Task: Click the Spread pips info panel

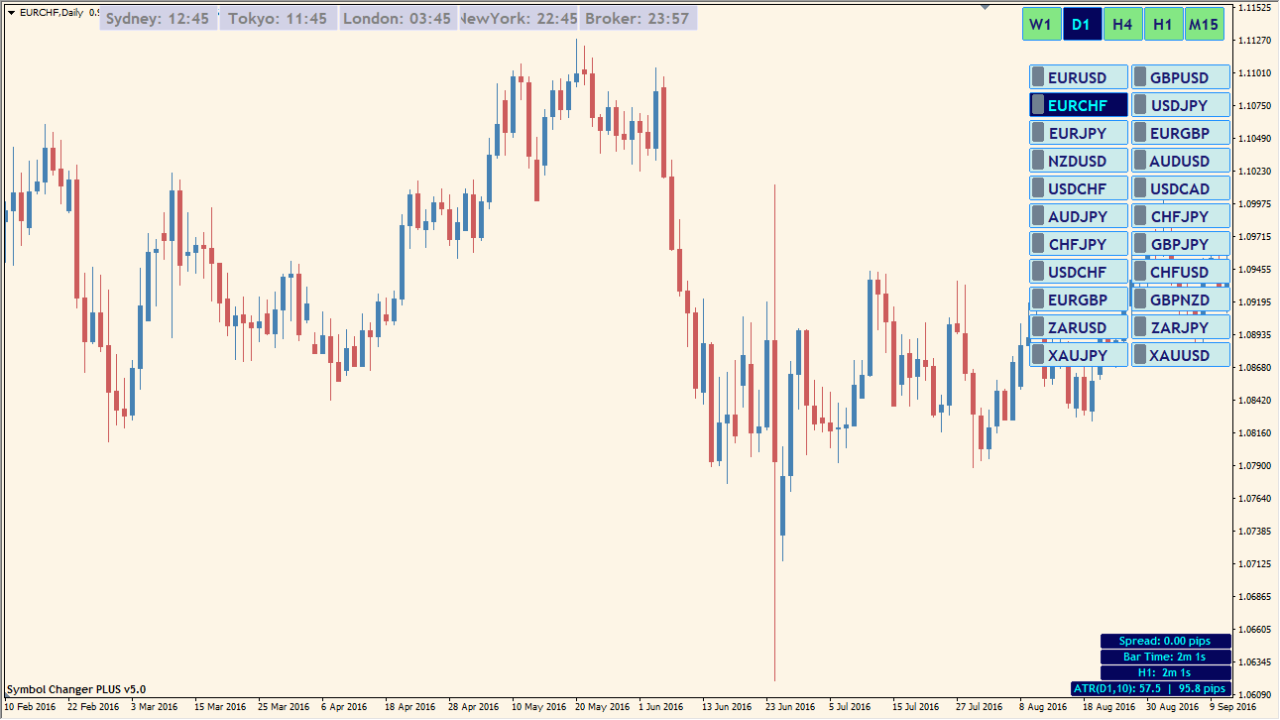Action: (1165, 641)
